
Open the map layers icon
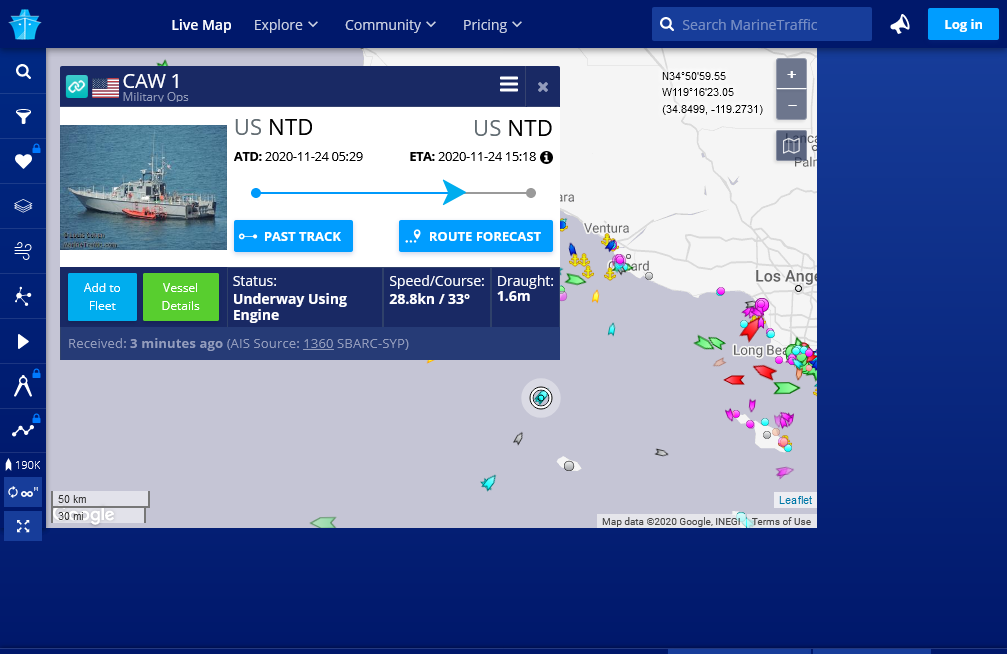pos(23,206)
